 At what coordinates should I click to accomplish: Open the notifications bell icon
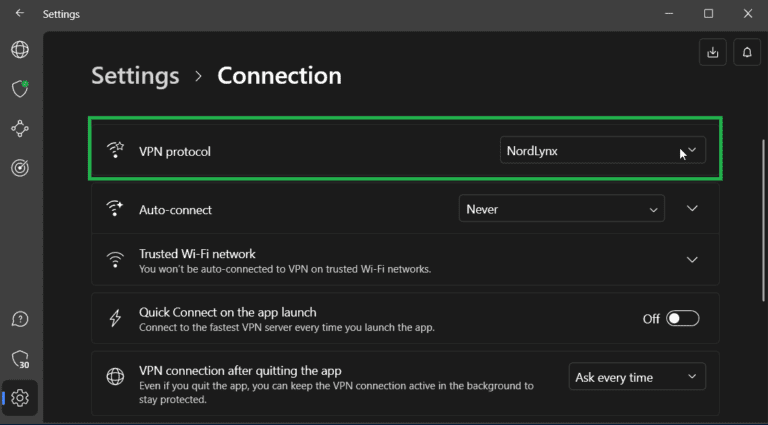pyautogui.click(x=748, y=53)
